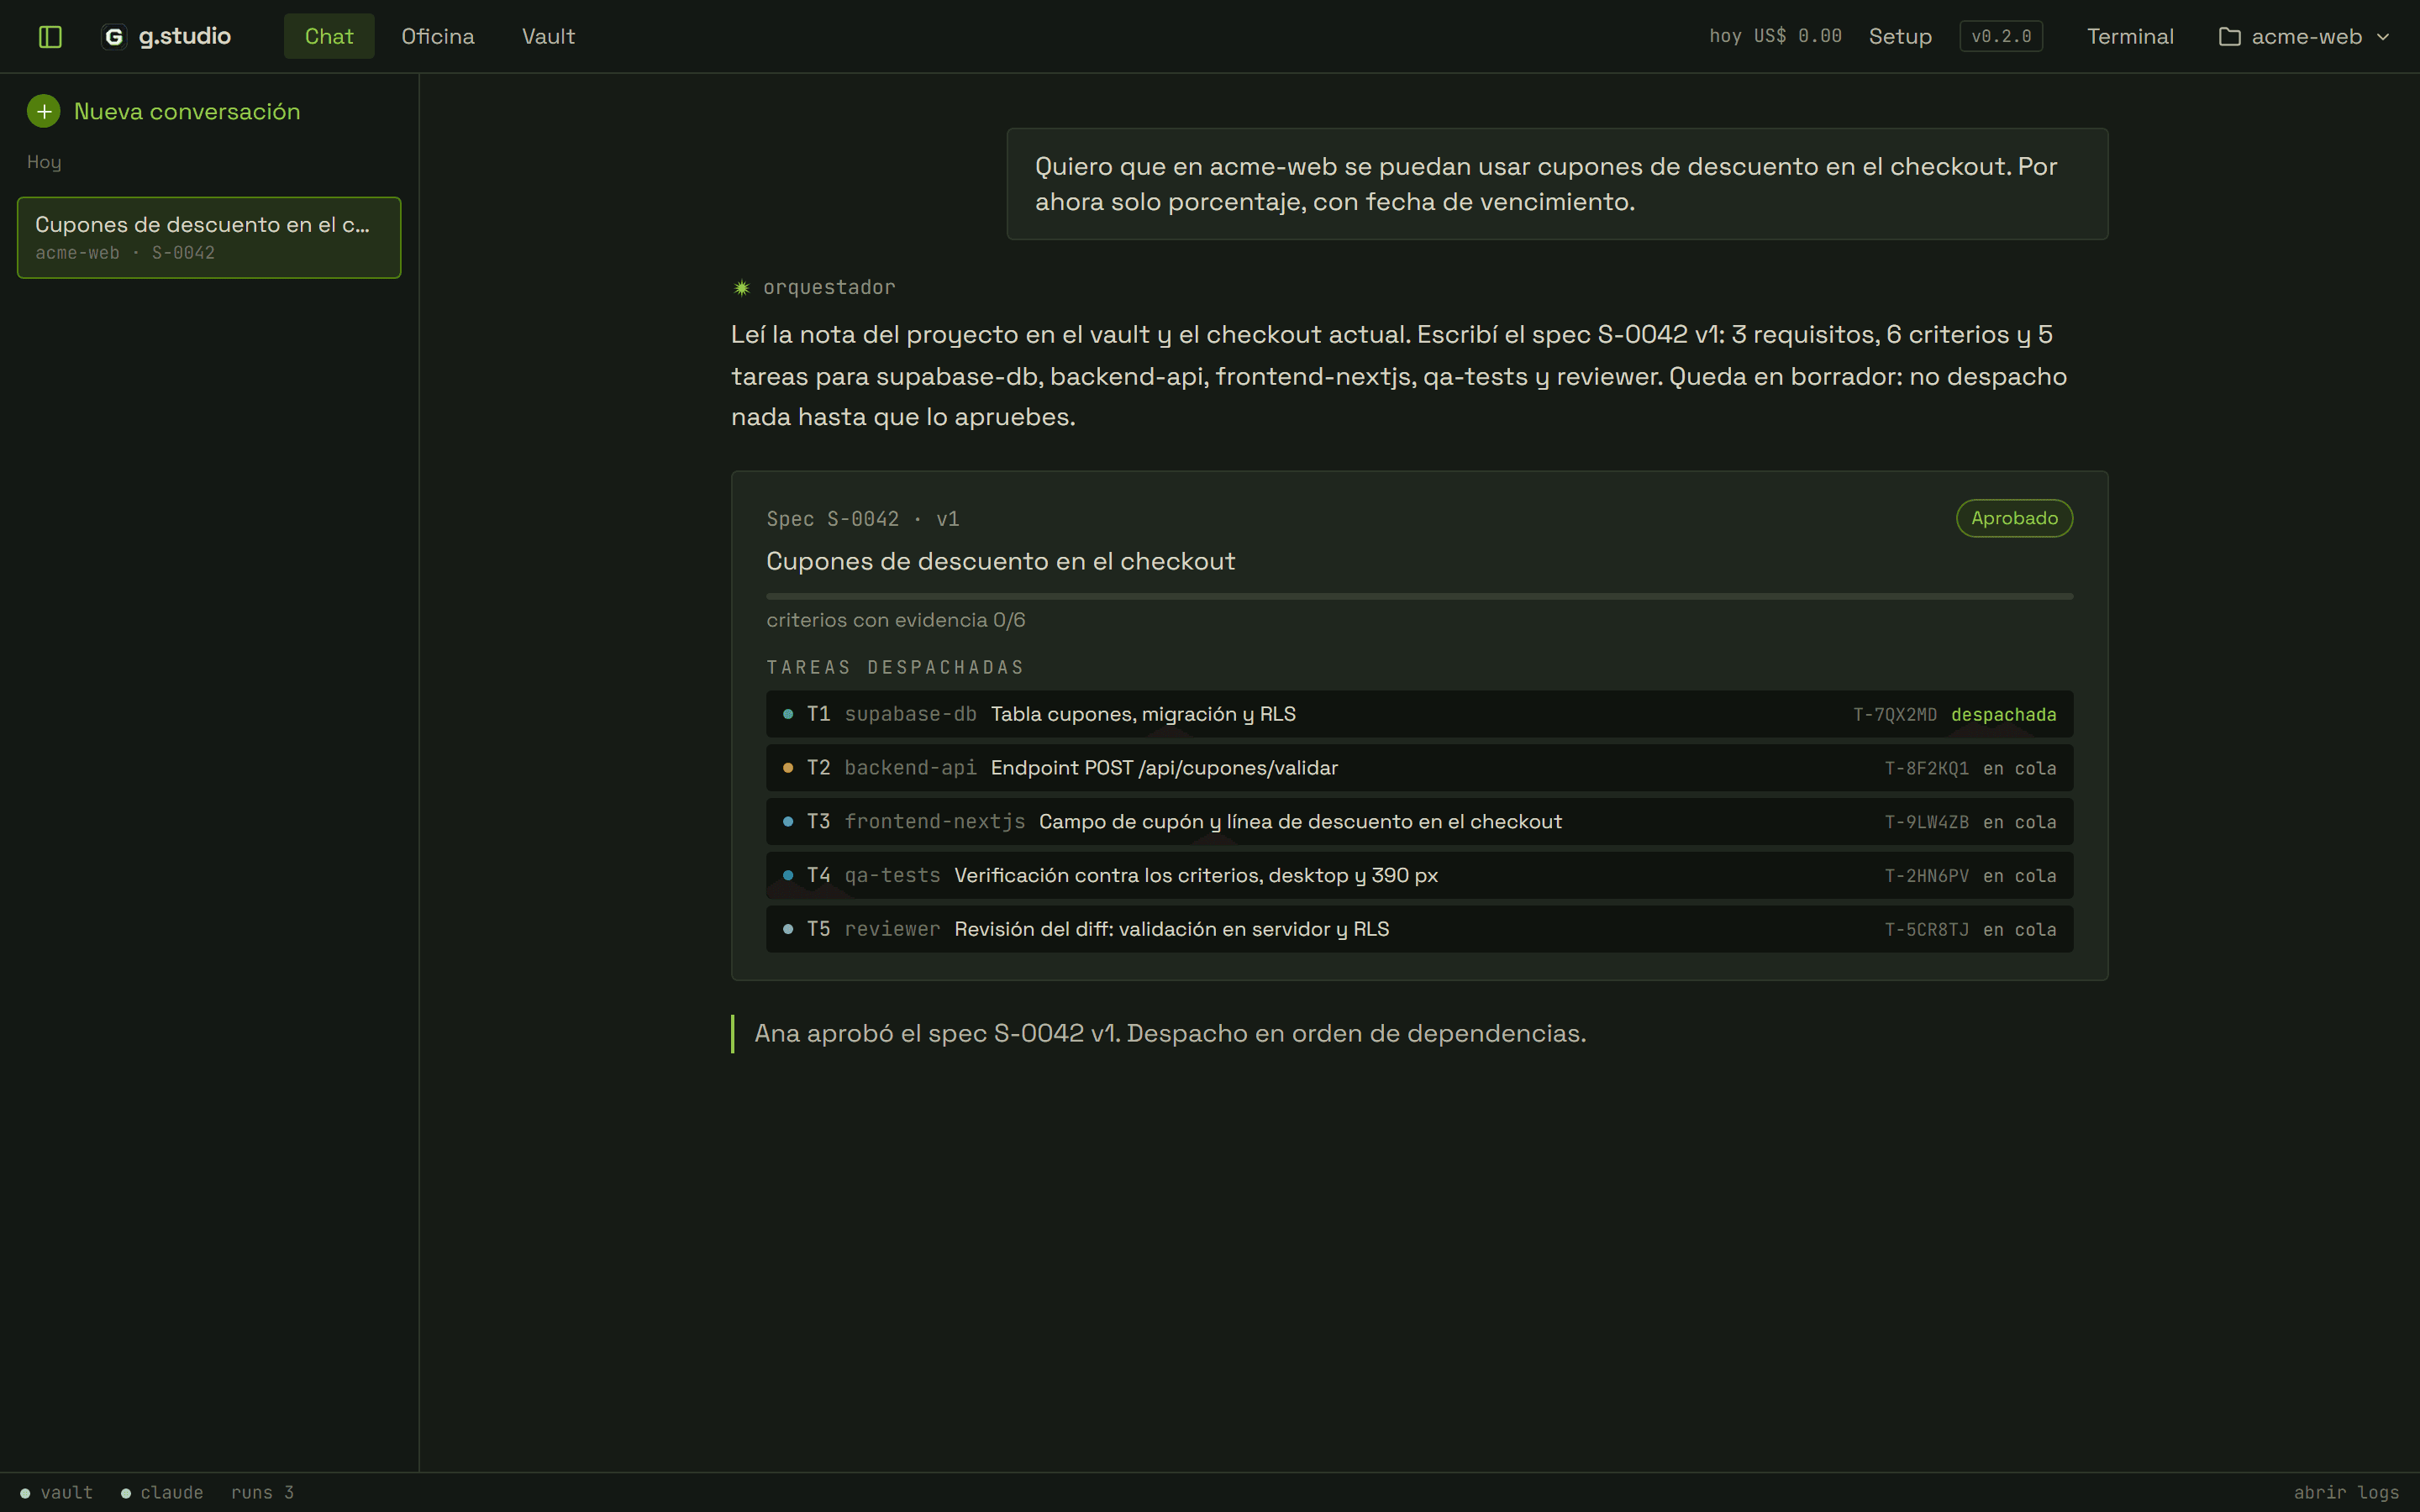
Task: Open task T5 Revisión del diff row
Action: click(x=1419, y=929)
